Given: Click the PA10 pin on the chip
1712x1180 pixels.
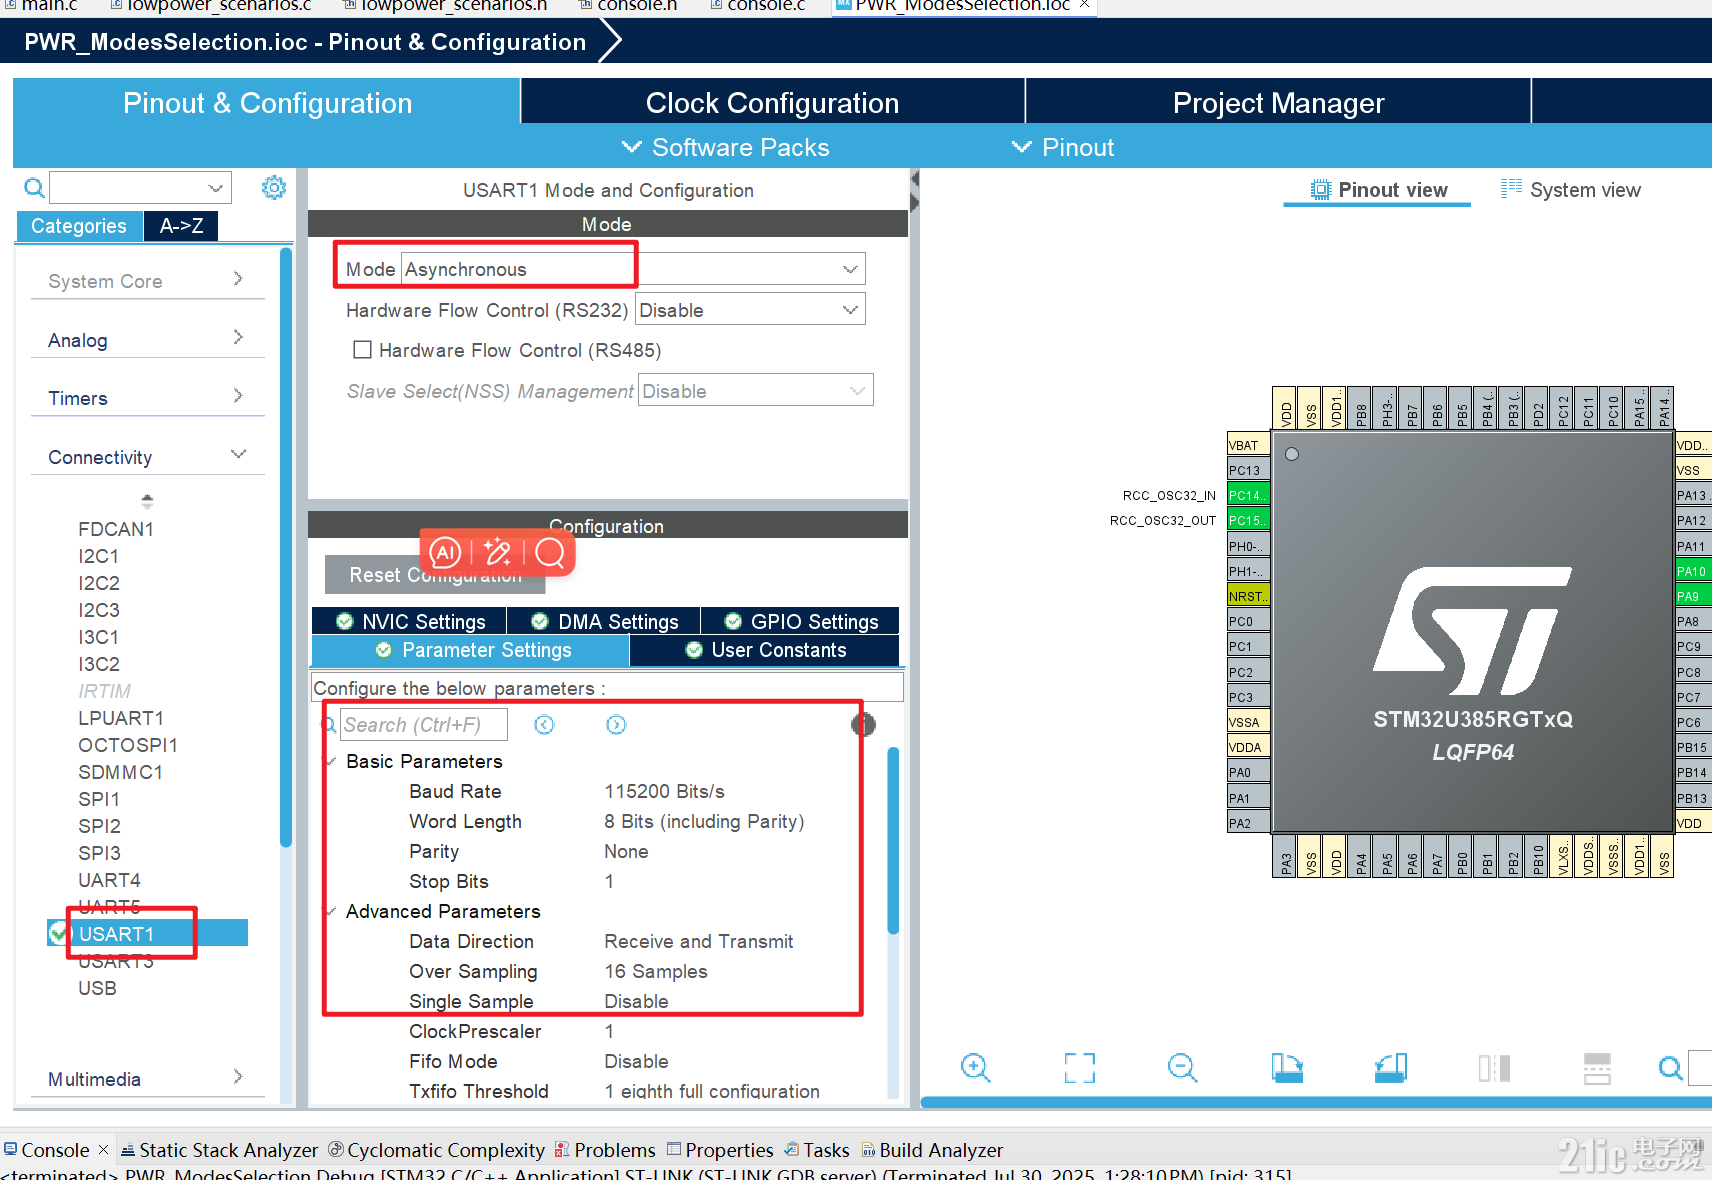Looking at the screenshot, I should pyautogui.click(x=1693, y=571).
